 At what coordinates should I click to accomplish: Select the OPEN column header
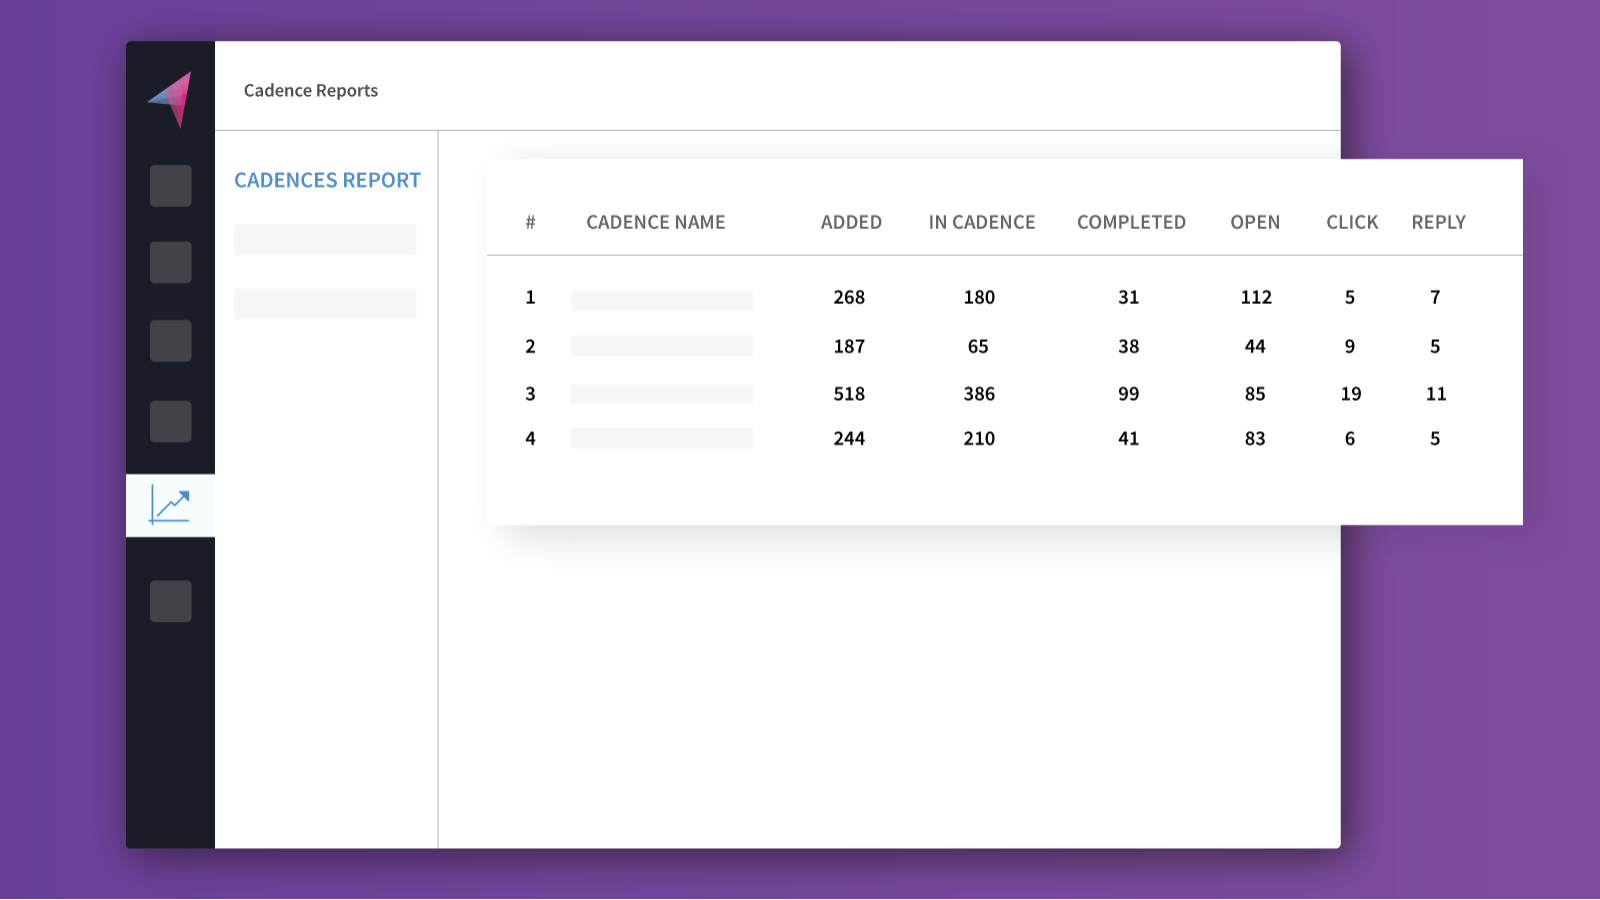[x=1255, y=222]
